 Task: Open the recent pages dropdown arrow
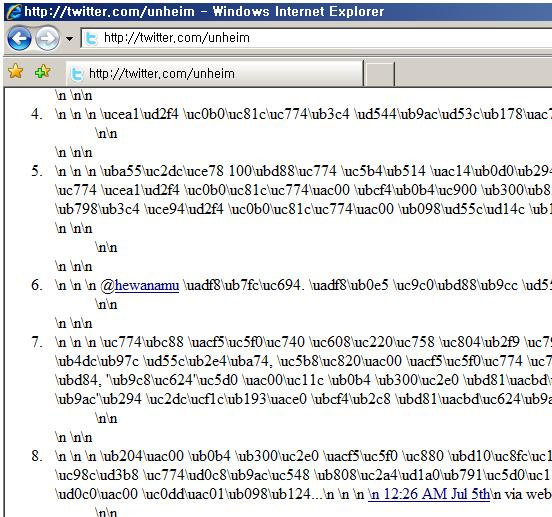pos(69,38)
